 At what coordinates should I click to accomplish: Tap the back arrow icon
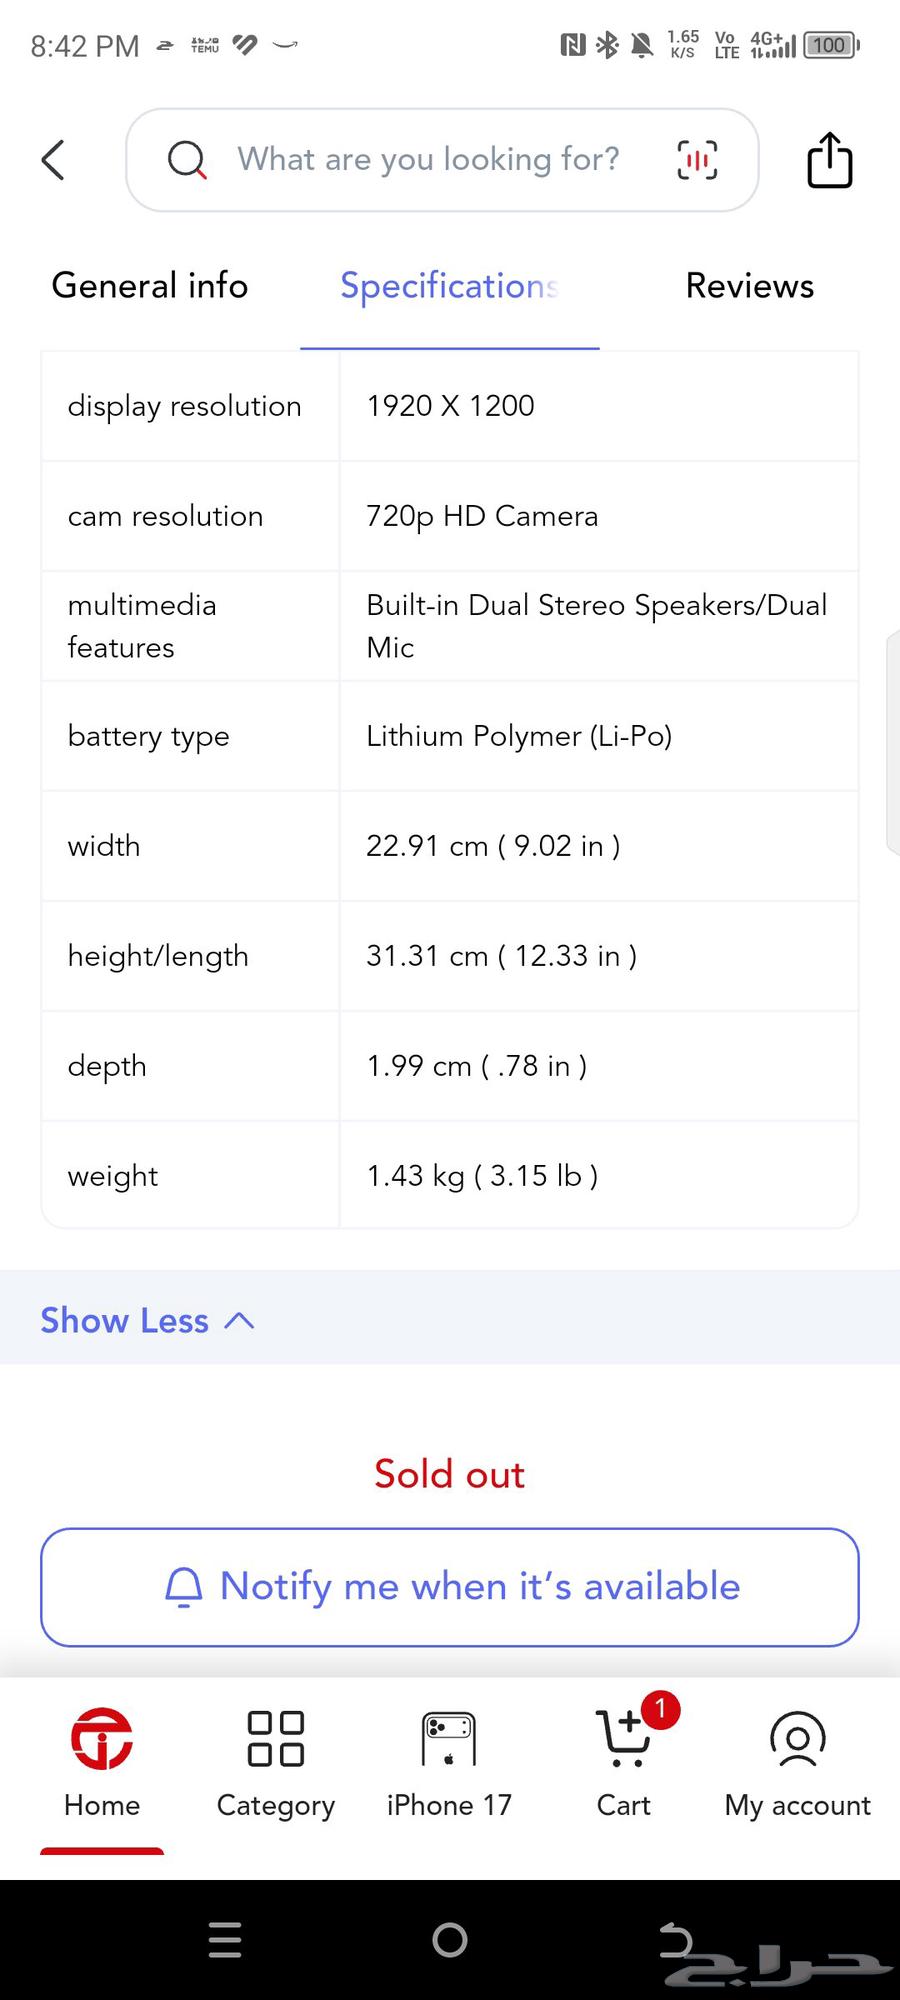tap(54, 160)
